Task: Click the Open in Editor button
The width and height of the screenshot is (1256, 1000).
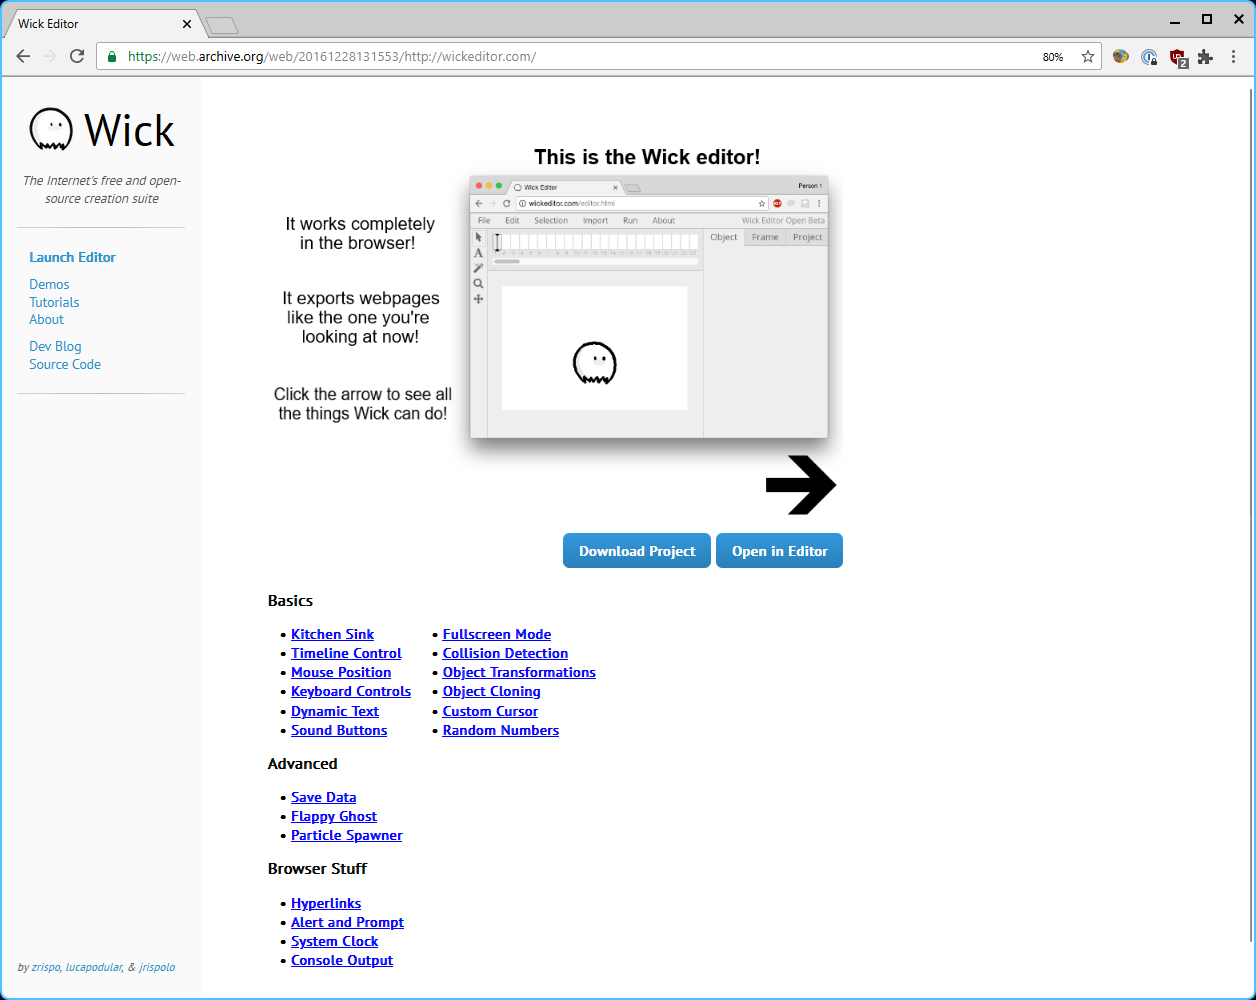Action: (779, 551)
